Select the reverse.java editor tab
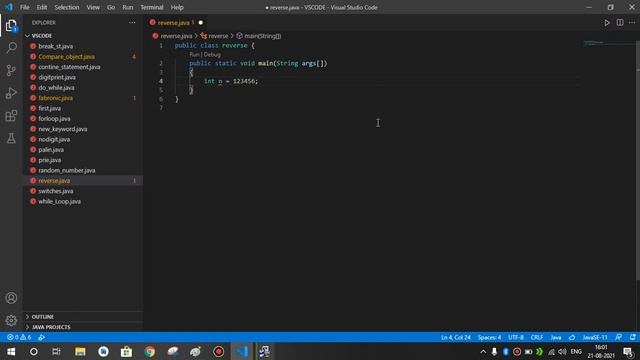 point(177,23)
